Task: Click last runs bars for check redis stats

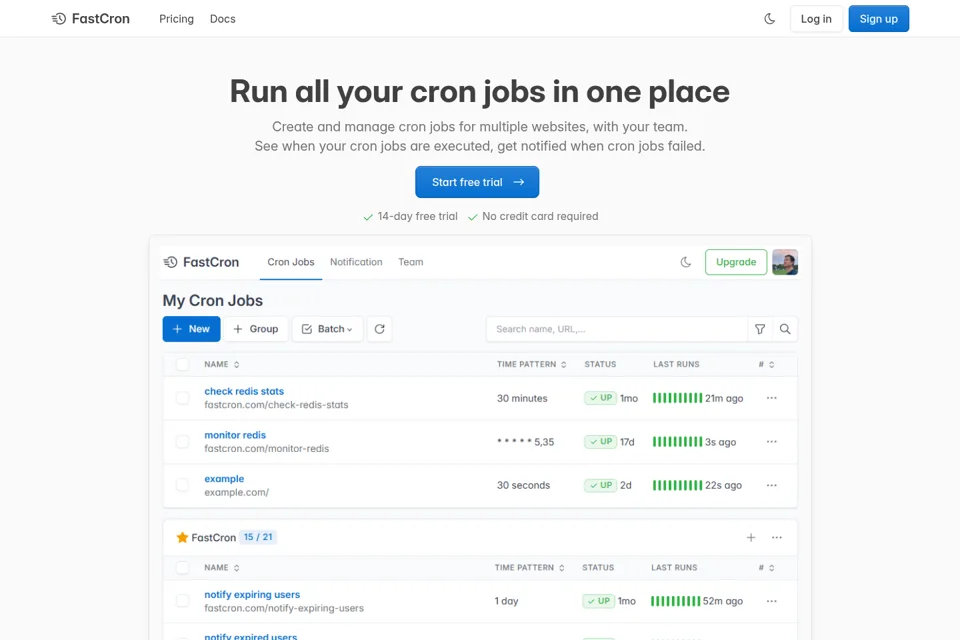Action: point(677,398)
